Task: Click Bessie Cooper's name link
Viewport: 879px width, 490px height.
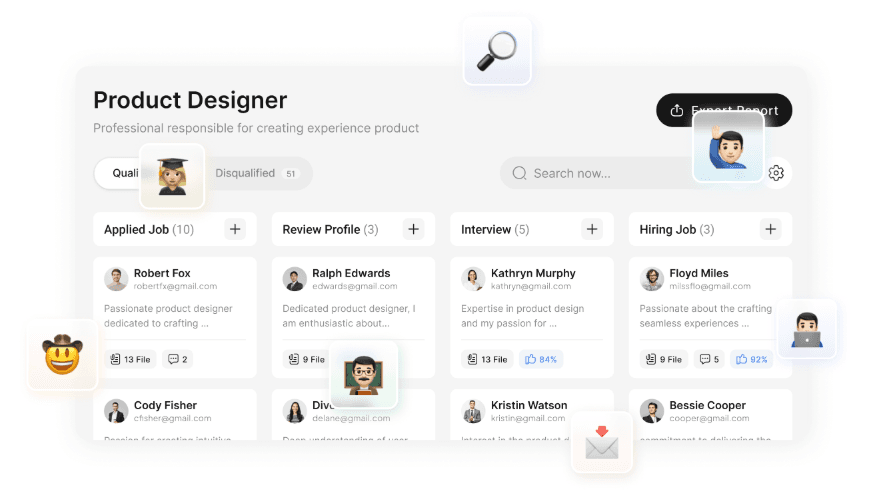Action: pos(707,405)
